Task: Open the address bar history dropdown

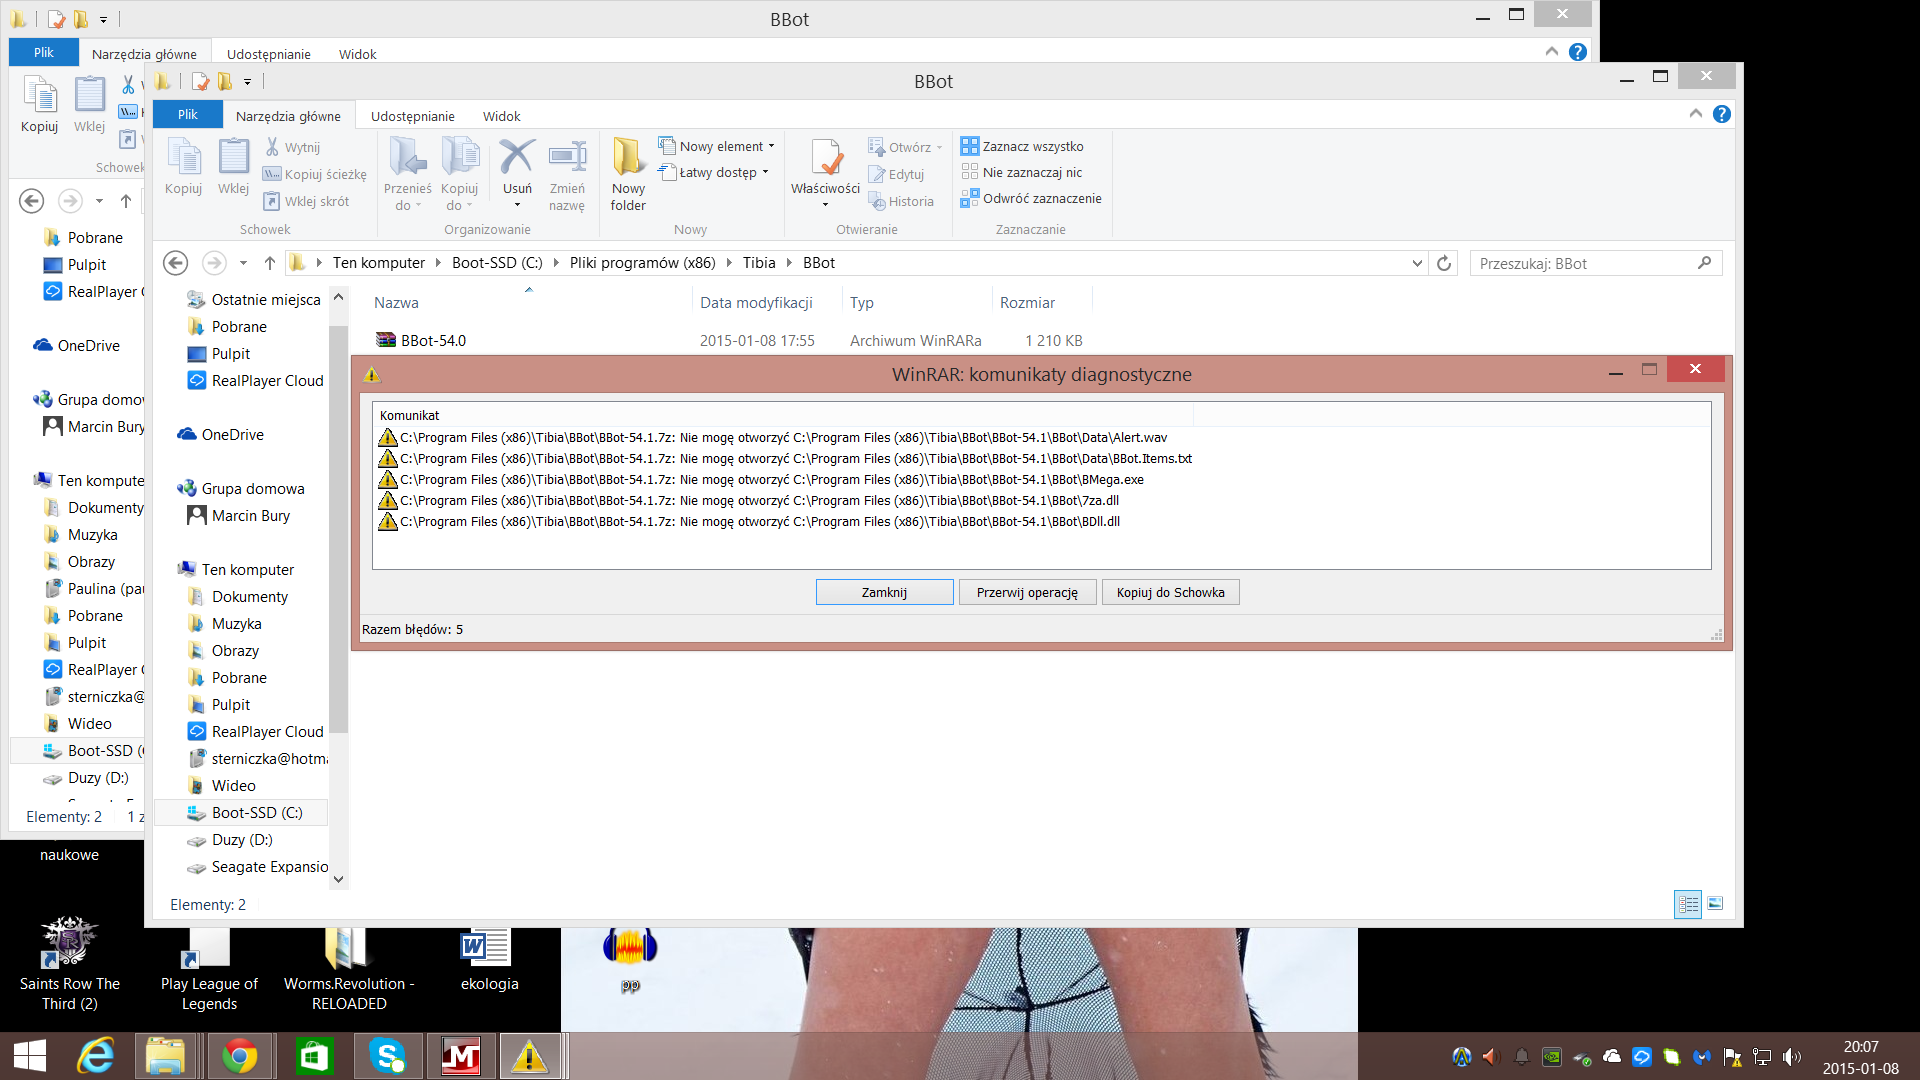Action: pos(1416,263)
